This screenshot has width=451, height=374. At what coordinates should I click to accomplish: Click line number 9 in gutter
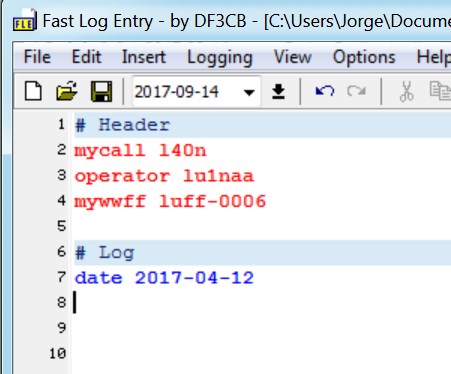tap(62, 328)
